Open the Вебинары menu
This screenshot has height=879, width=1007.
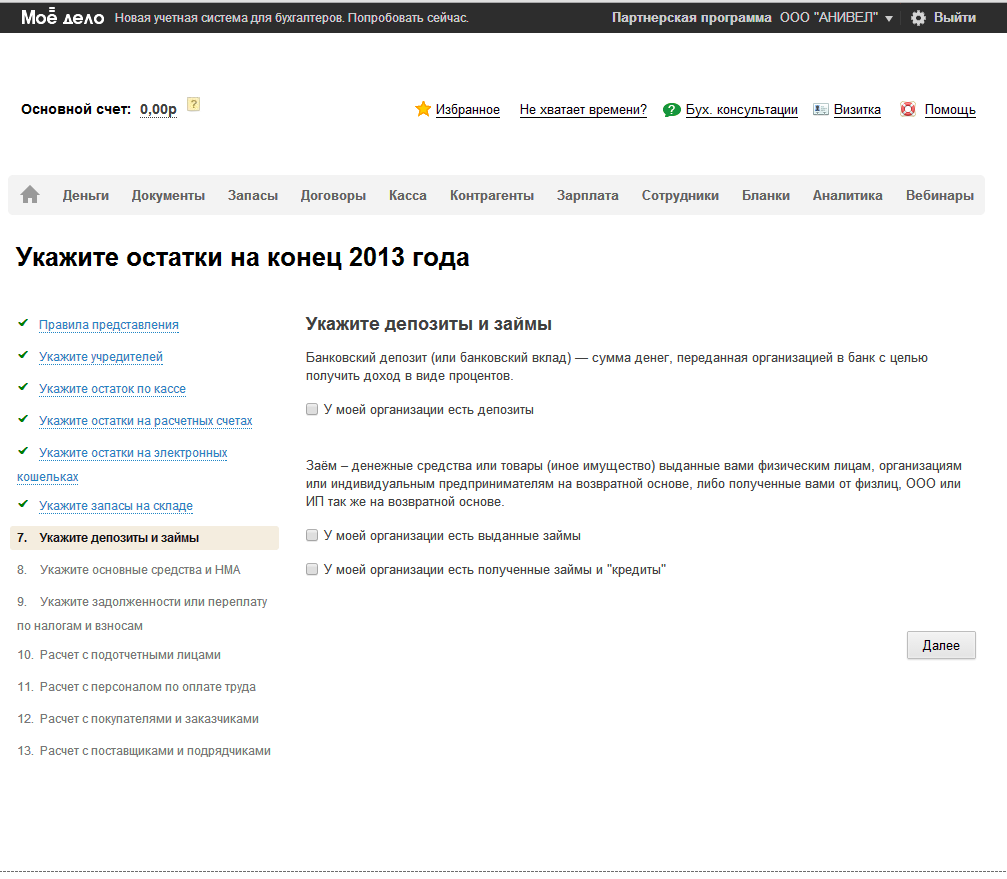pyautogui.click(x=940, y=195)
